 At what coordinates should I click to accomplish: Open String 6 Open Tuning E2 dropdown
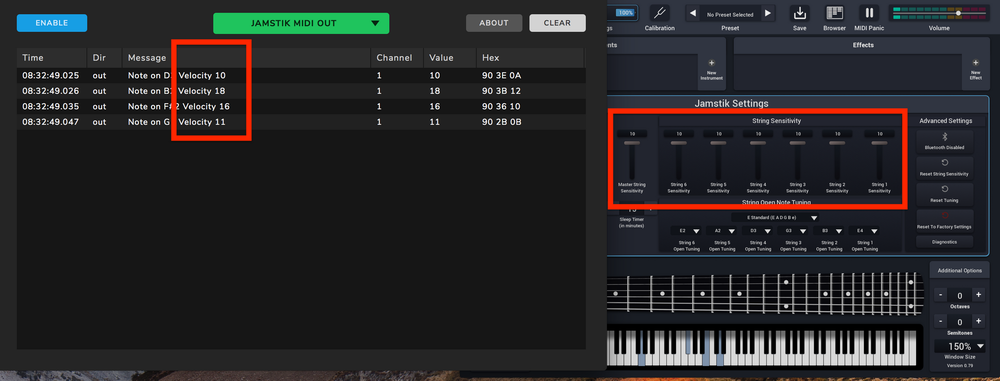coord(686,231)
